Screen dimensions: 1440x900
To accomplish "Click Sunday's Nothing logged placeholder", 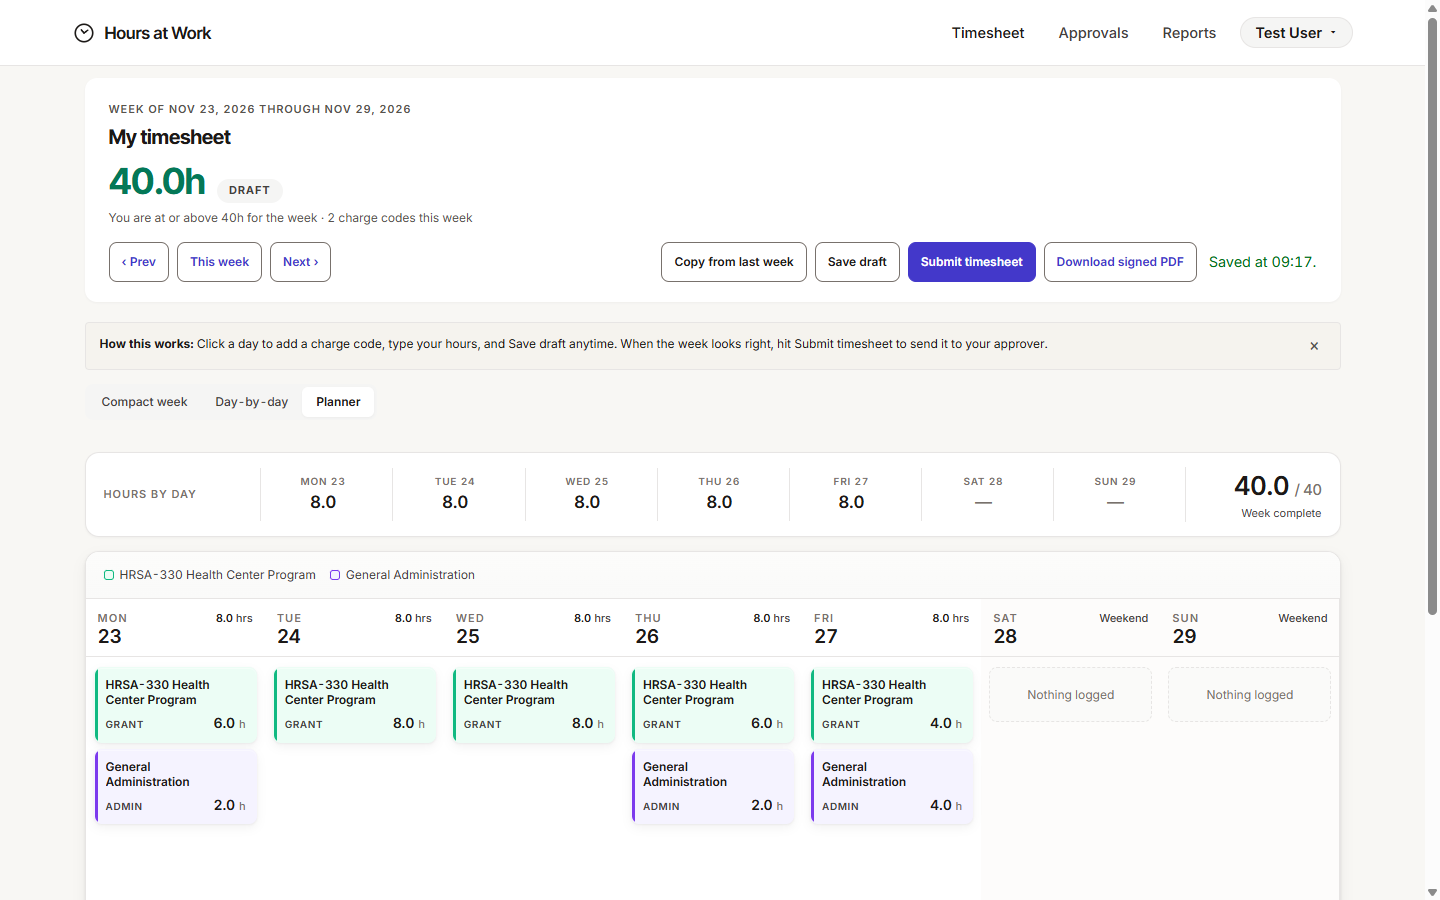I will tap(1249, 695).
